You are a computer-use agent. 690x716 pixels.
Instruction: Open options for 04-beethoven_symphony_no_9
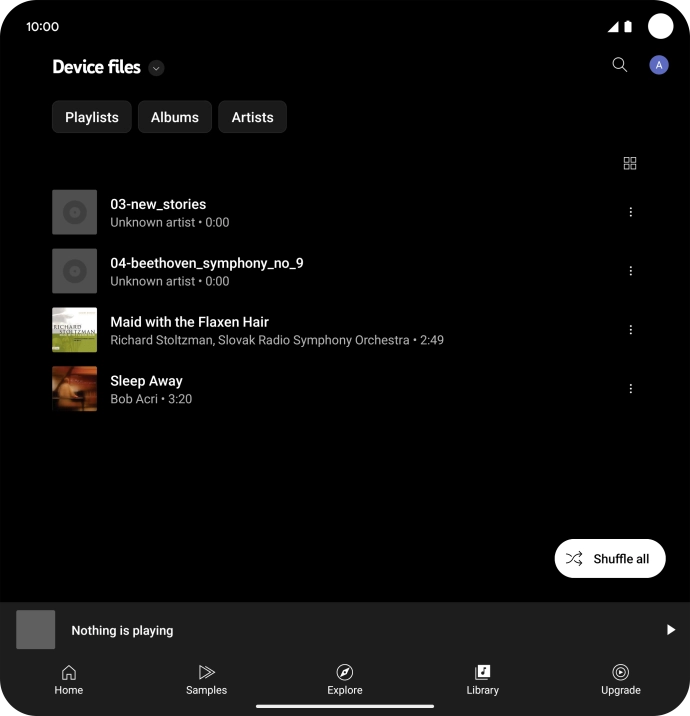coord(630,271)
